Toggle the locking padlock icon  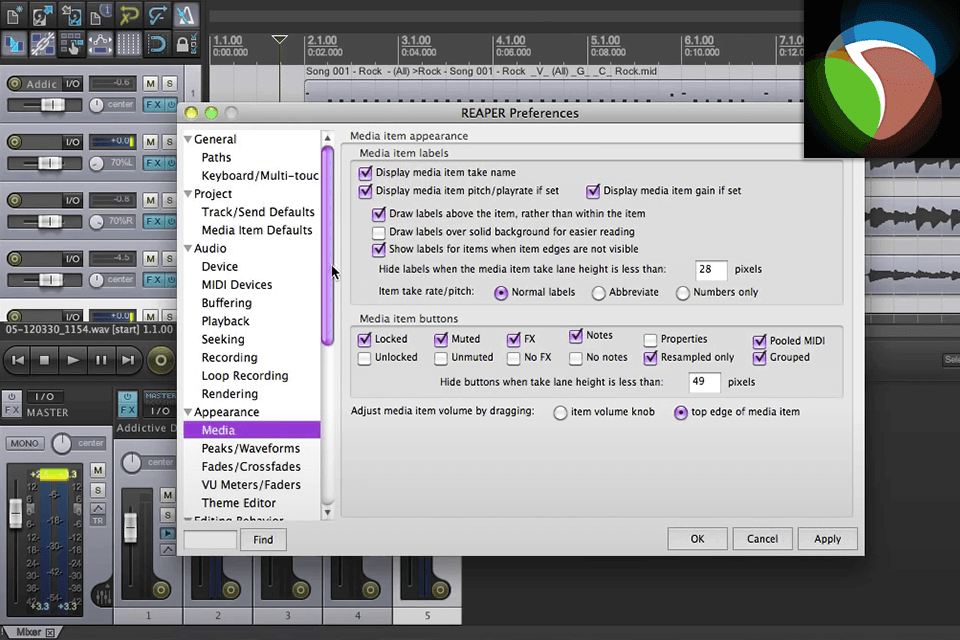(x=185, y=44)
